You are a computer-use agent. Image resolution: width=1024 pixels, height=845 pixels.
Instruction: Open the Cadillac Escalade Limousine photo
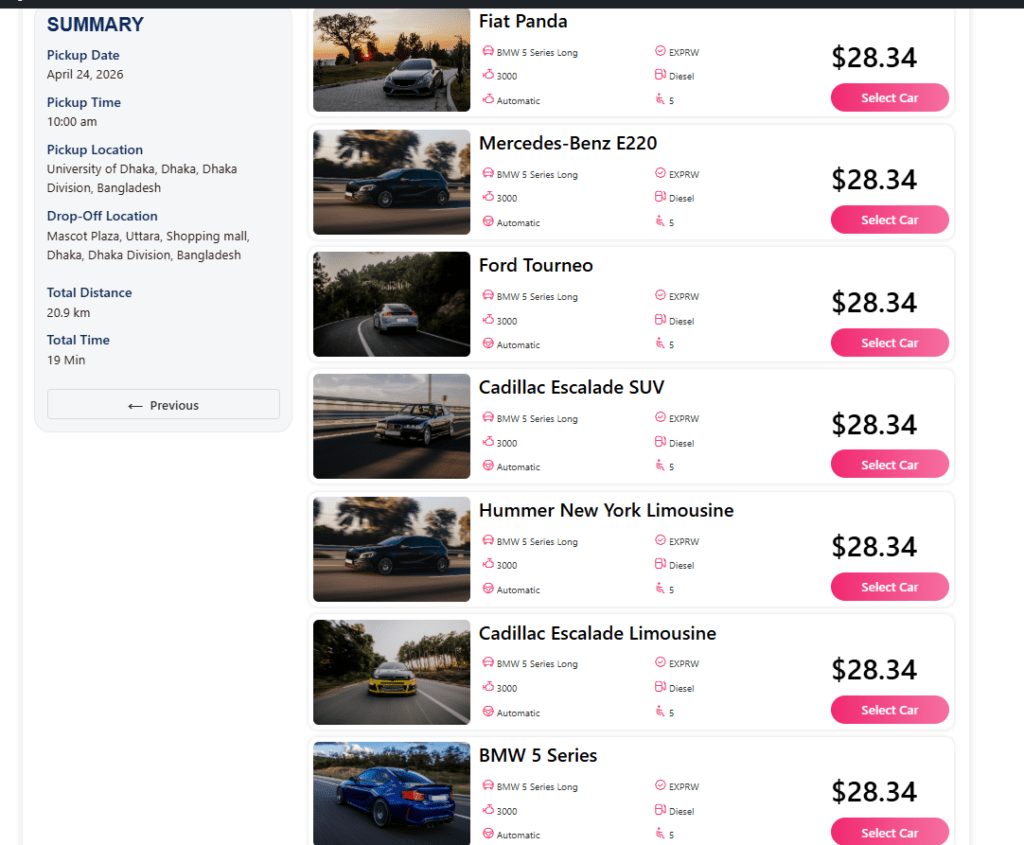[x=391, y=671]
